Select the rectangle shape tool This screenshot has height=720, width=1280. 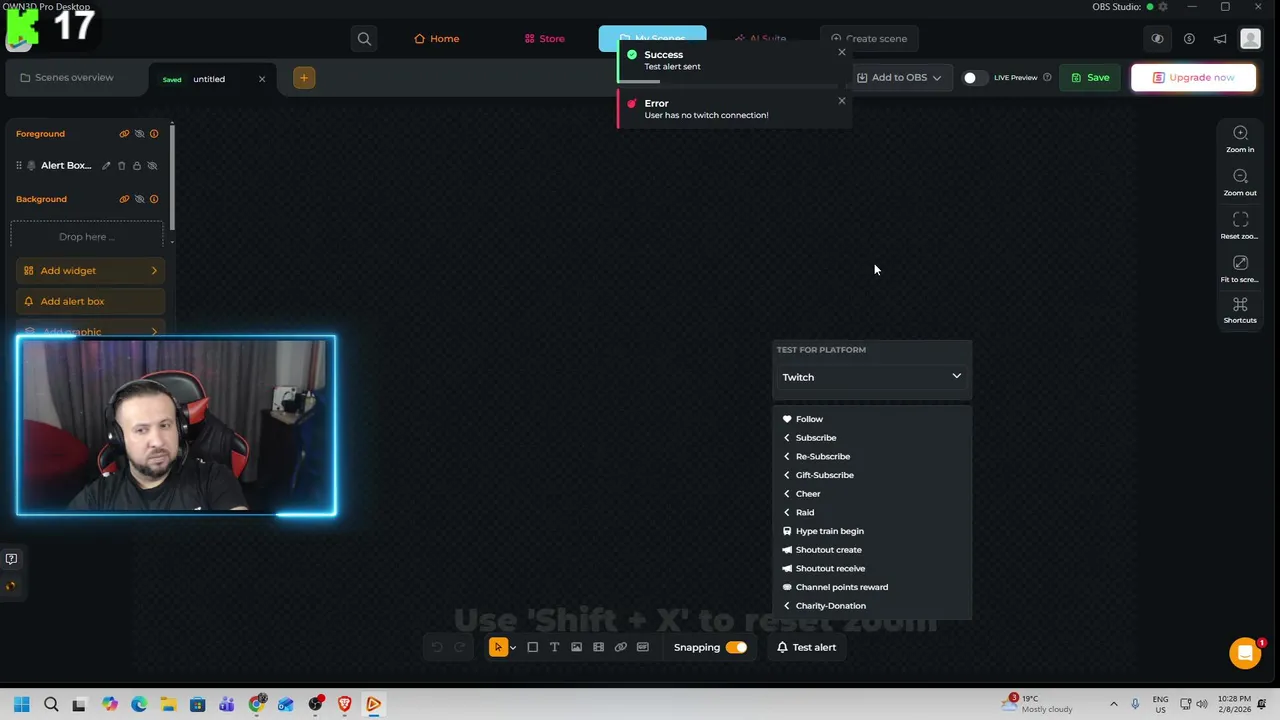533,647
